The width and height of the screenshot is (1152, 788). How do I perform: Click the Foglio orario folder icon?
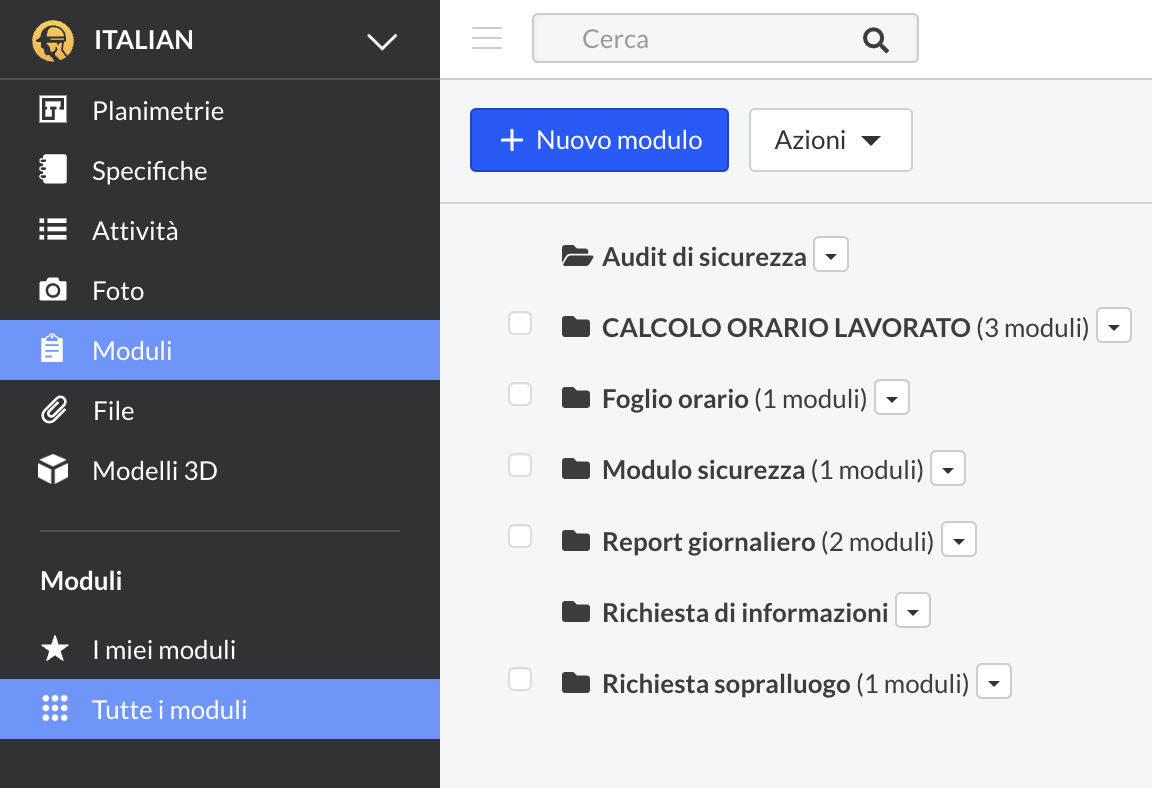(x=576, y=398)
